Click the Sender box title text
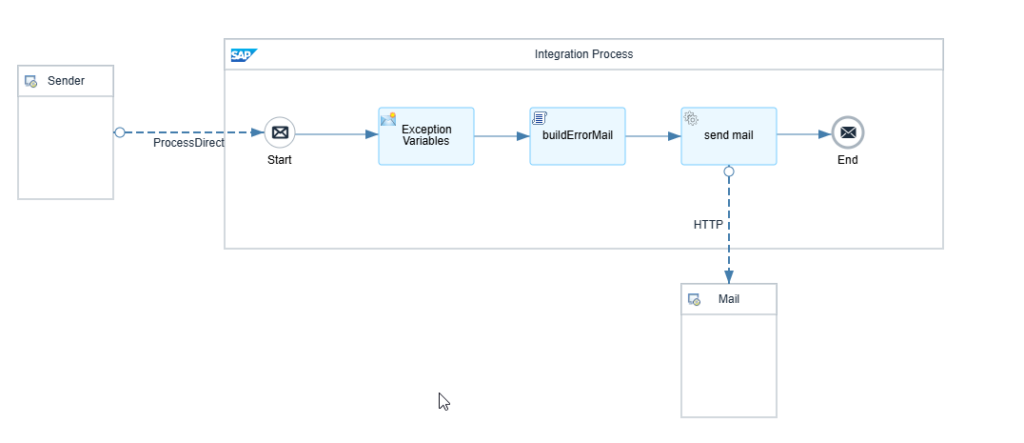This screenshot has height=443, width=1024. tap(66, 81)
